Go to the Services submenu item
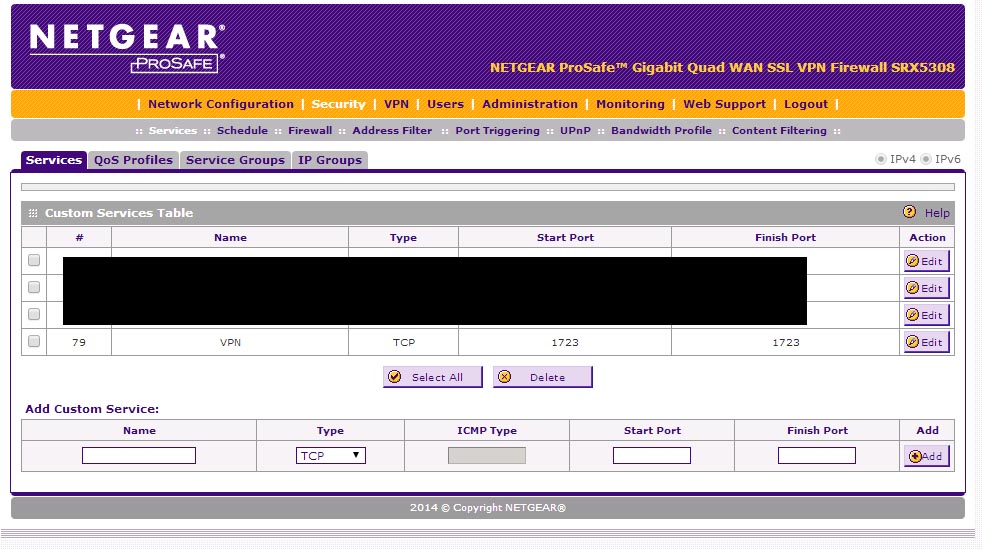 (173, 130)
